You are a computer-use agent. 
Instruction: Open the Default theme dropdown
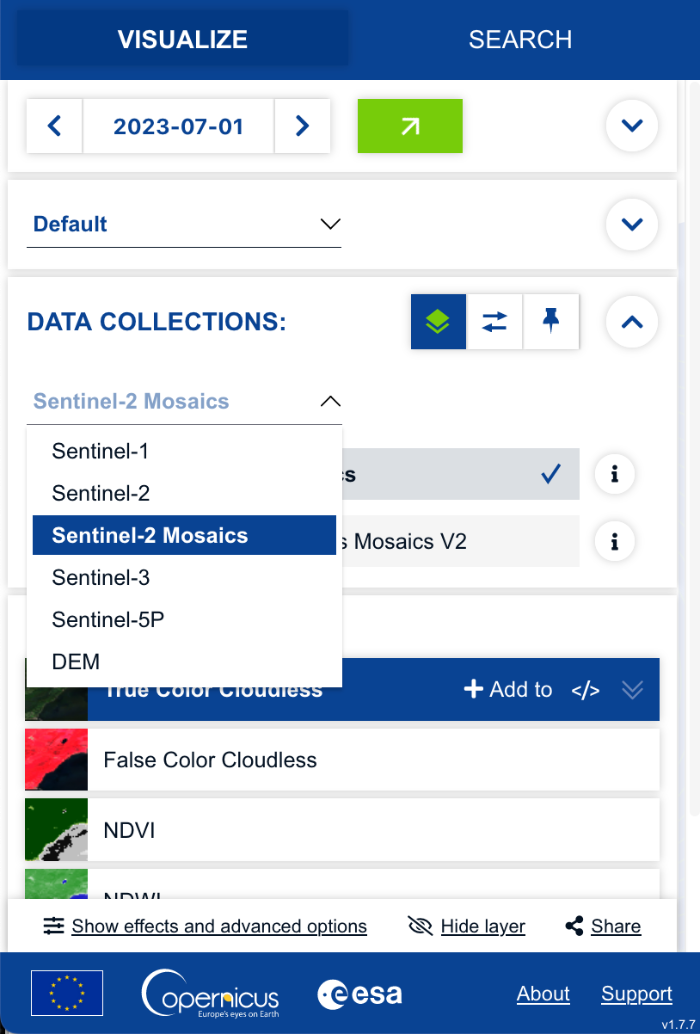point(184,224)
